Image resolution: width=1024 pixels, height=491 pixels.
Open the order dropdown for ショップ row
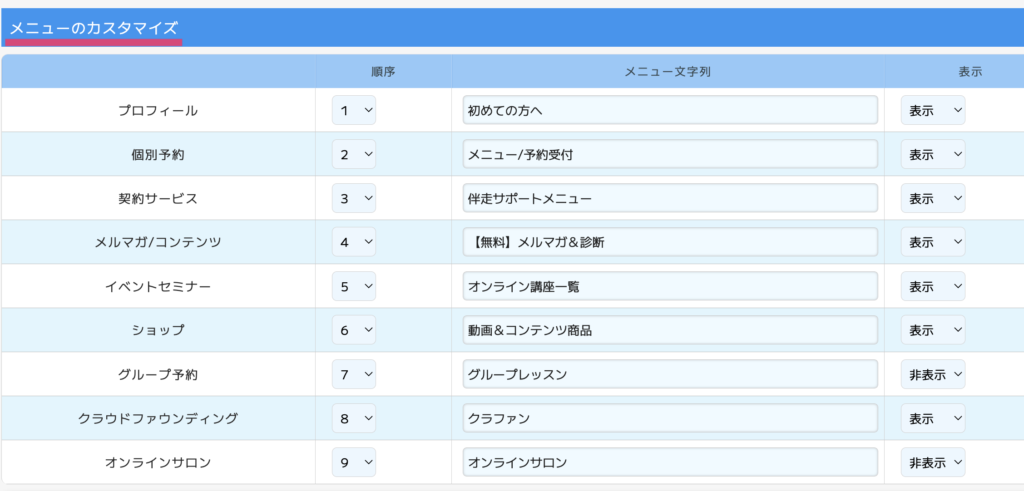click(x=354, y=330)
